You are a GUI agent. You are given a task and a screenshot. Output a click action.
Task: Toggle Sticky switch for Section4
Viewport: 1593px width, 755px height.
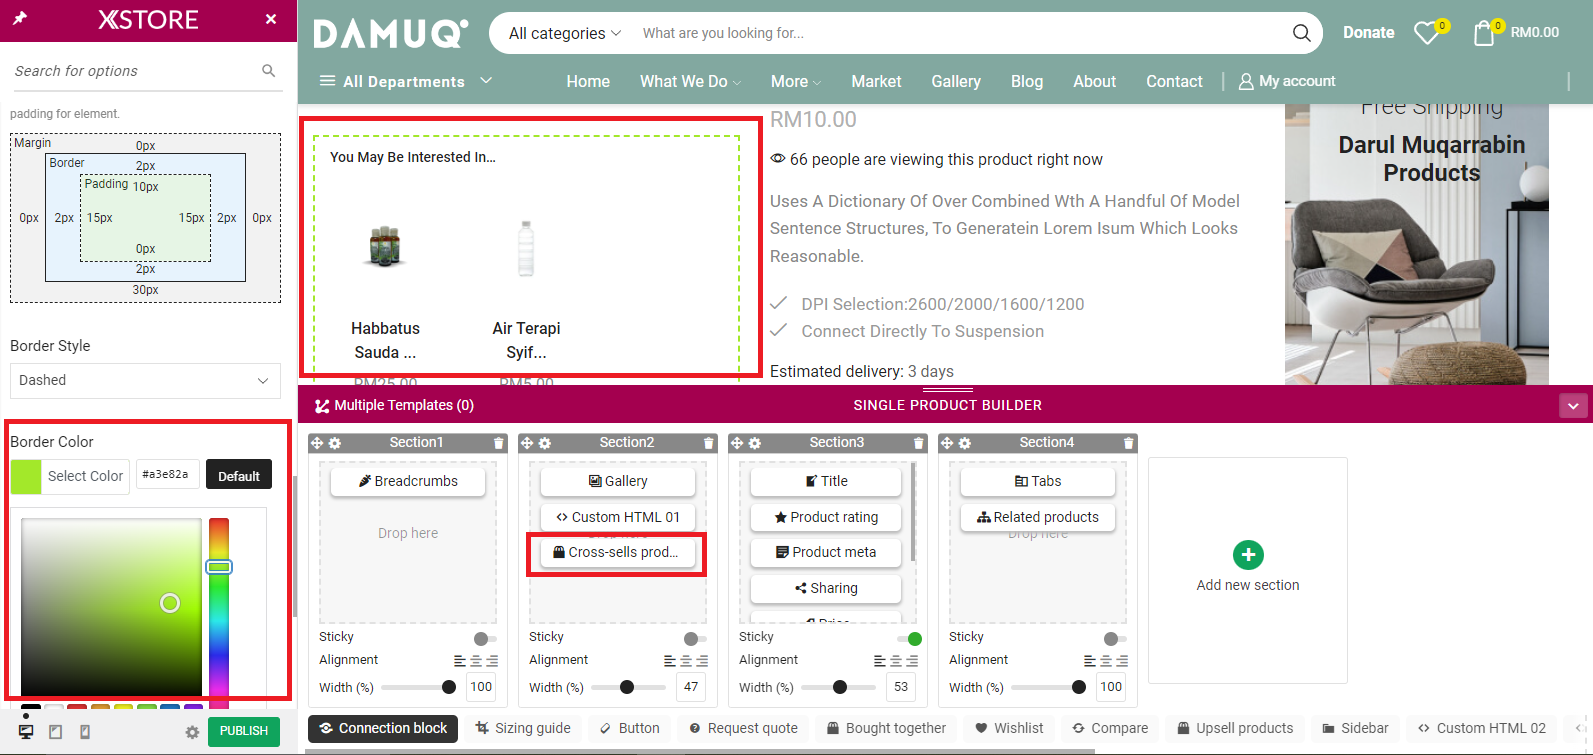pos(1115,638)
